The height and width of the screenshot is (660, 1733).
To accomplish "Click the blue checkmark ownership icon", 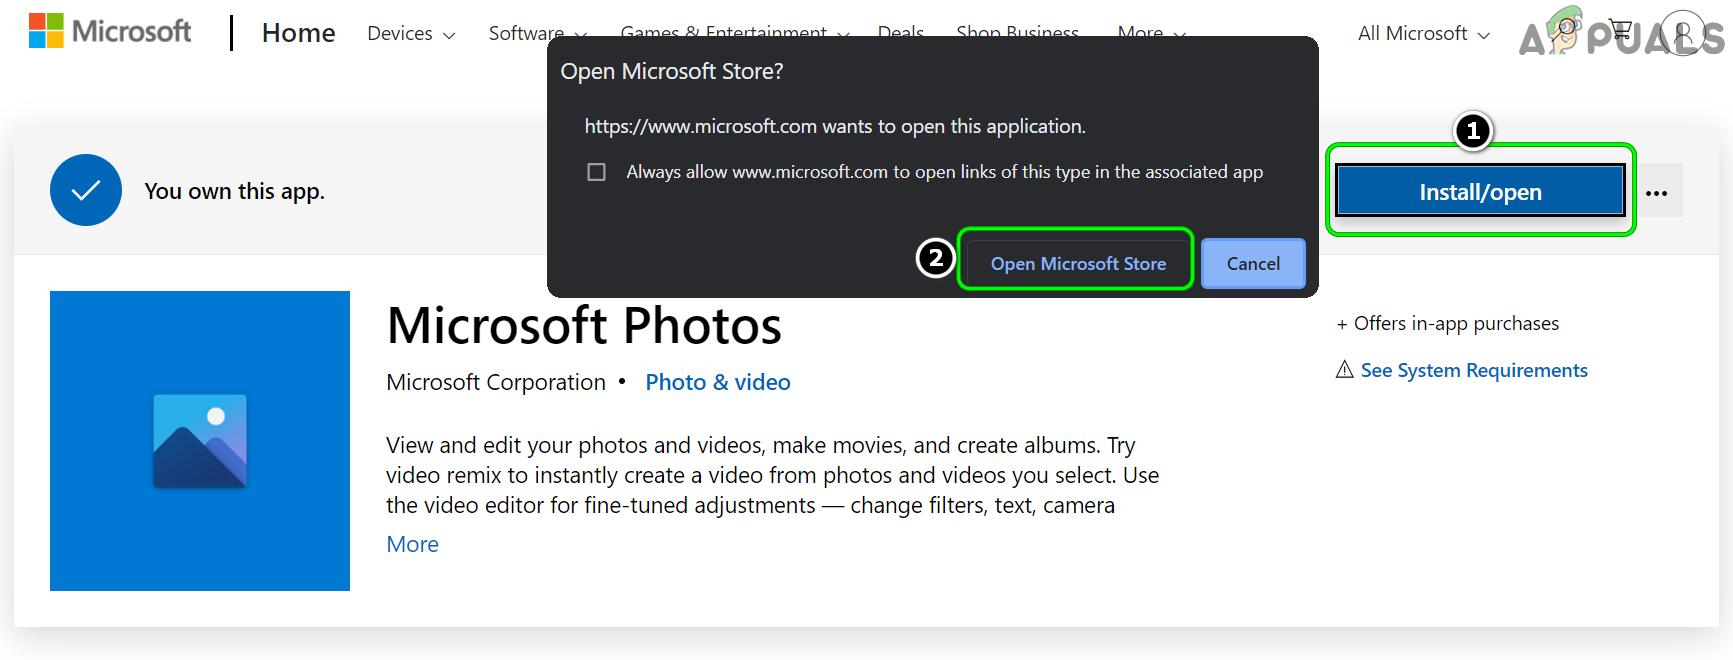I will click(86, 190).
